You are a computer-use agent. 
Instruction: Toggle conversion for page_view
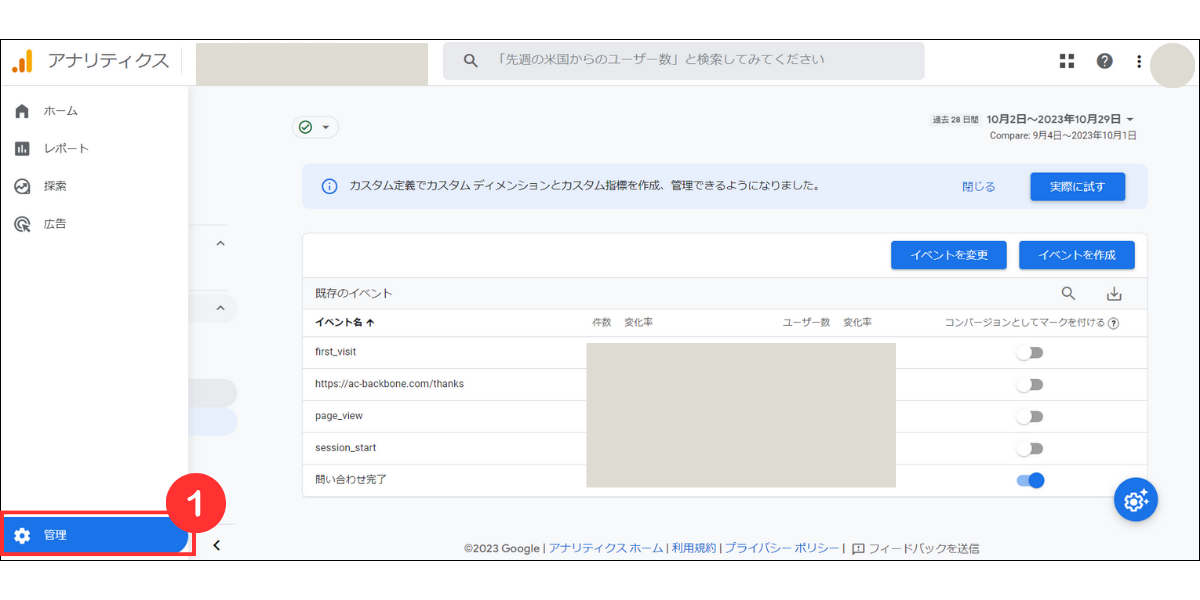tap(1029, 416)
